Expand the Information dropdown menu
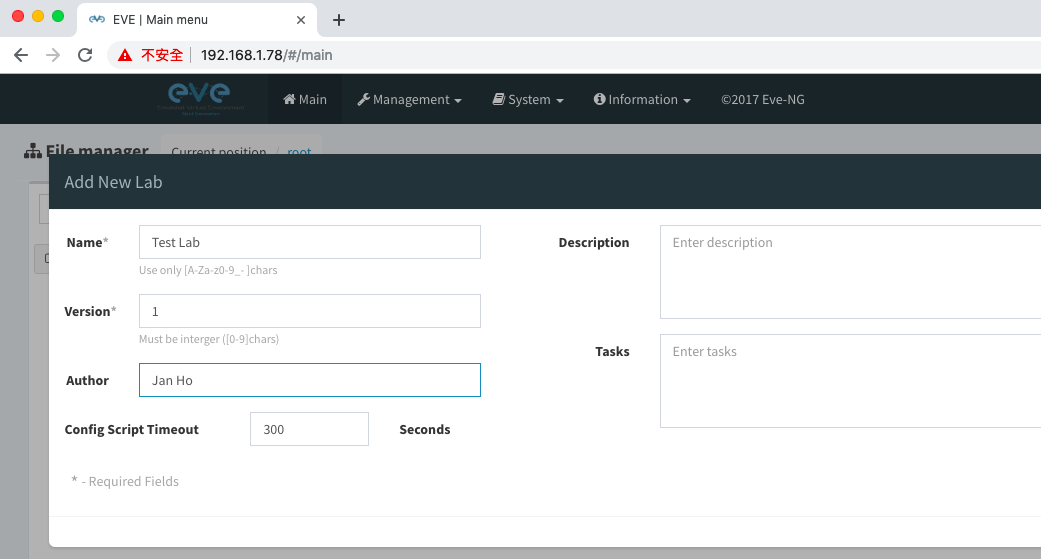The height and width of the screenshot is (559, 1041). pyautogui.click(x=642, y=99)
